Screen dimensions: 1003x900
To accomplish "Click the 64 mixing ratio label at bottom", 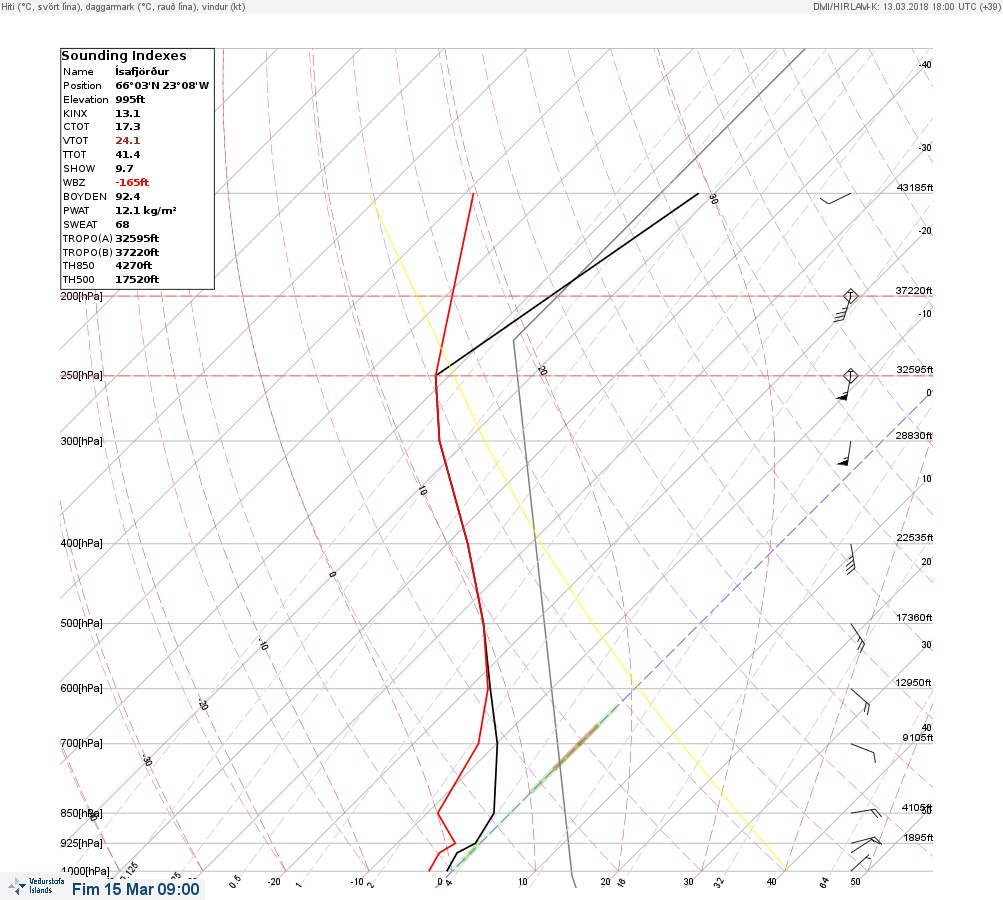I will (824, 883).
